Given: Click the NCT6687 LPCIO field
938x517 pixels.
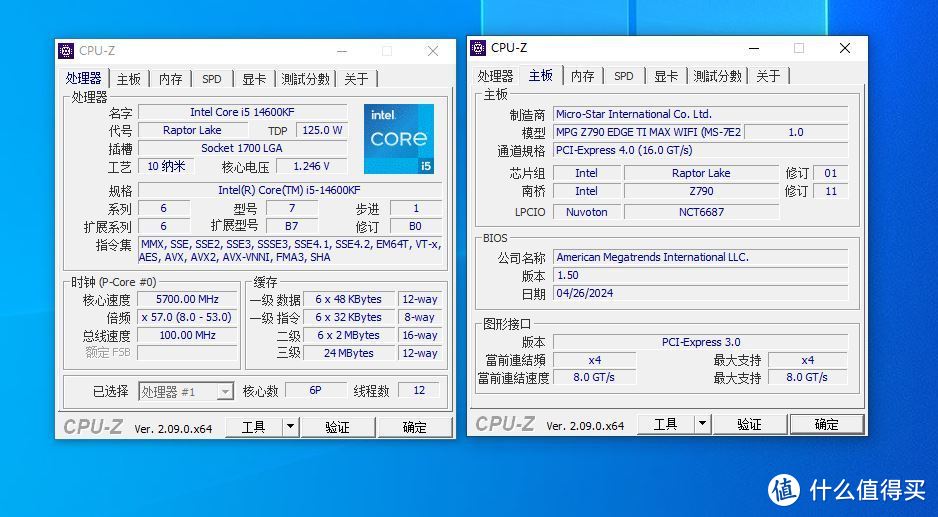Looking at the screenshot, I should [x=701, y=212].
